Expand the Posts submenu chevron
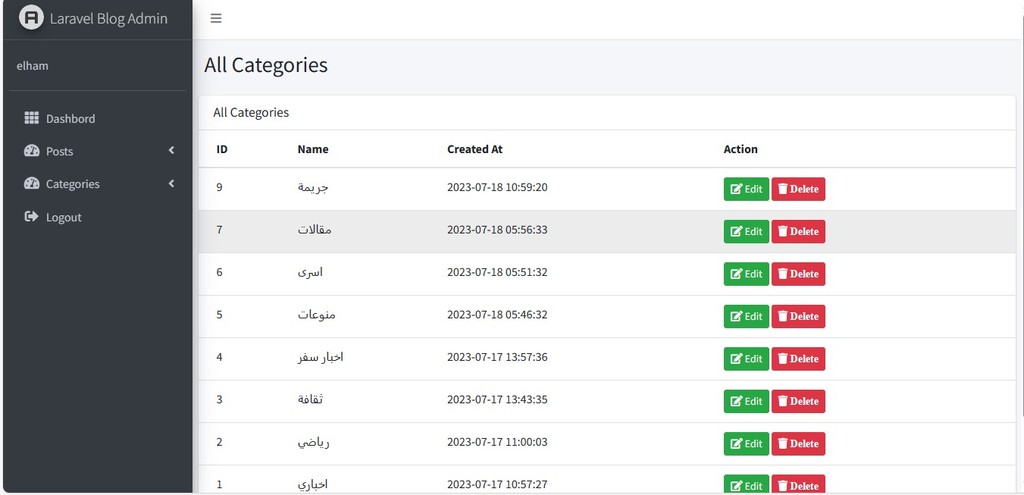The height and width of the screenshot is (495, 1024). coord(171,150)
